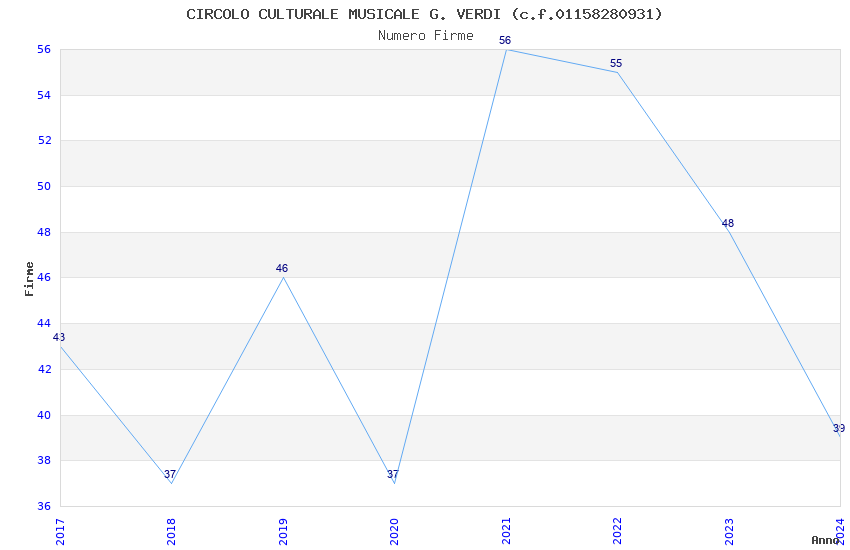
Task: Click the data label 55 for 2022
Action: click(616, 63)
